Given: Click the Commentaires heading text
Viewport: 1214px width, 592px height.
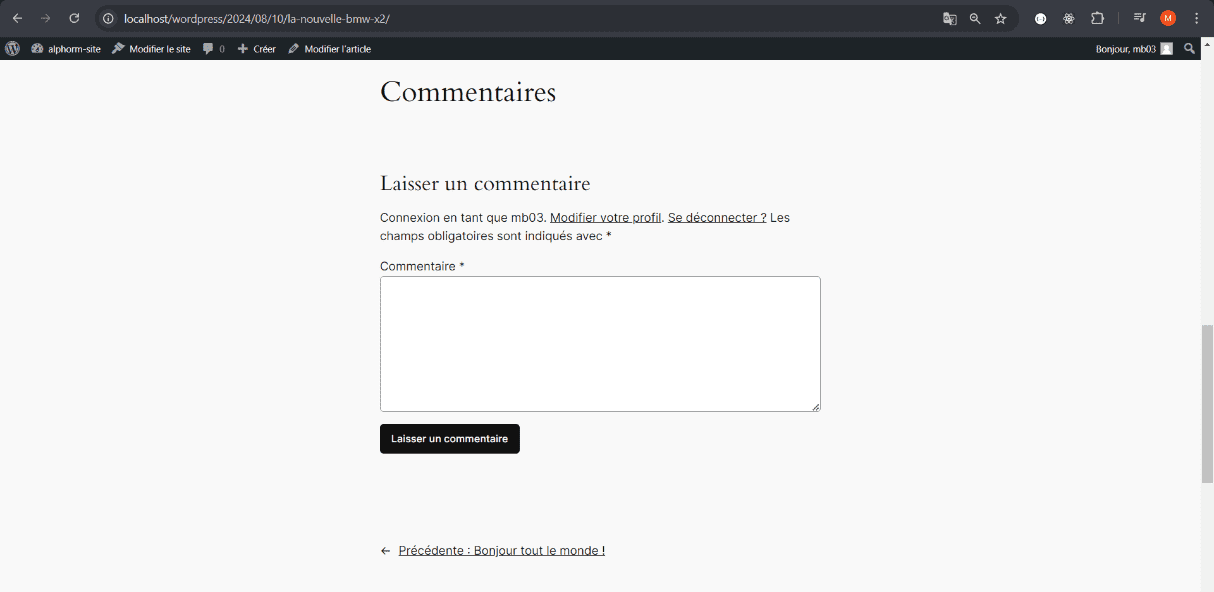Looking at the screenshot, I should pos(468,92).
